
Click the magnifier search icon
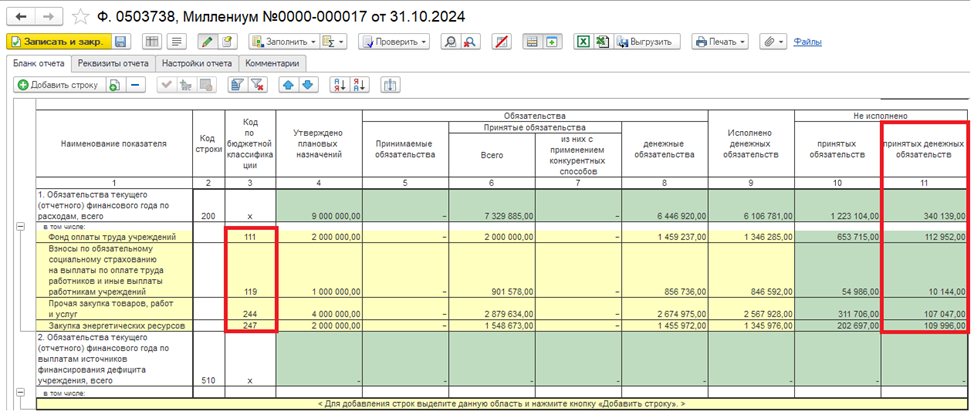point(450,42)
